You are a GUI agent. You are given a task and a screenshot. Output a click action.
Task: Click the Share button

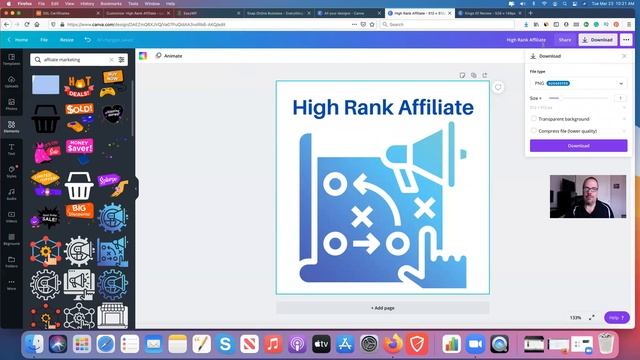point(565,40)
